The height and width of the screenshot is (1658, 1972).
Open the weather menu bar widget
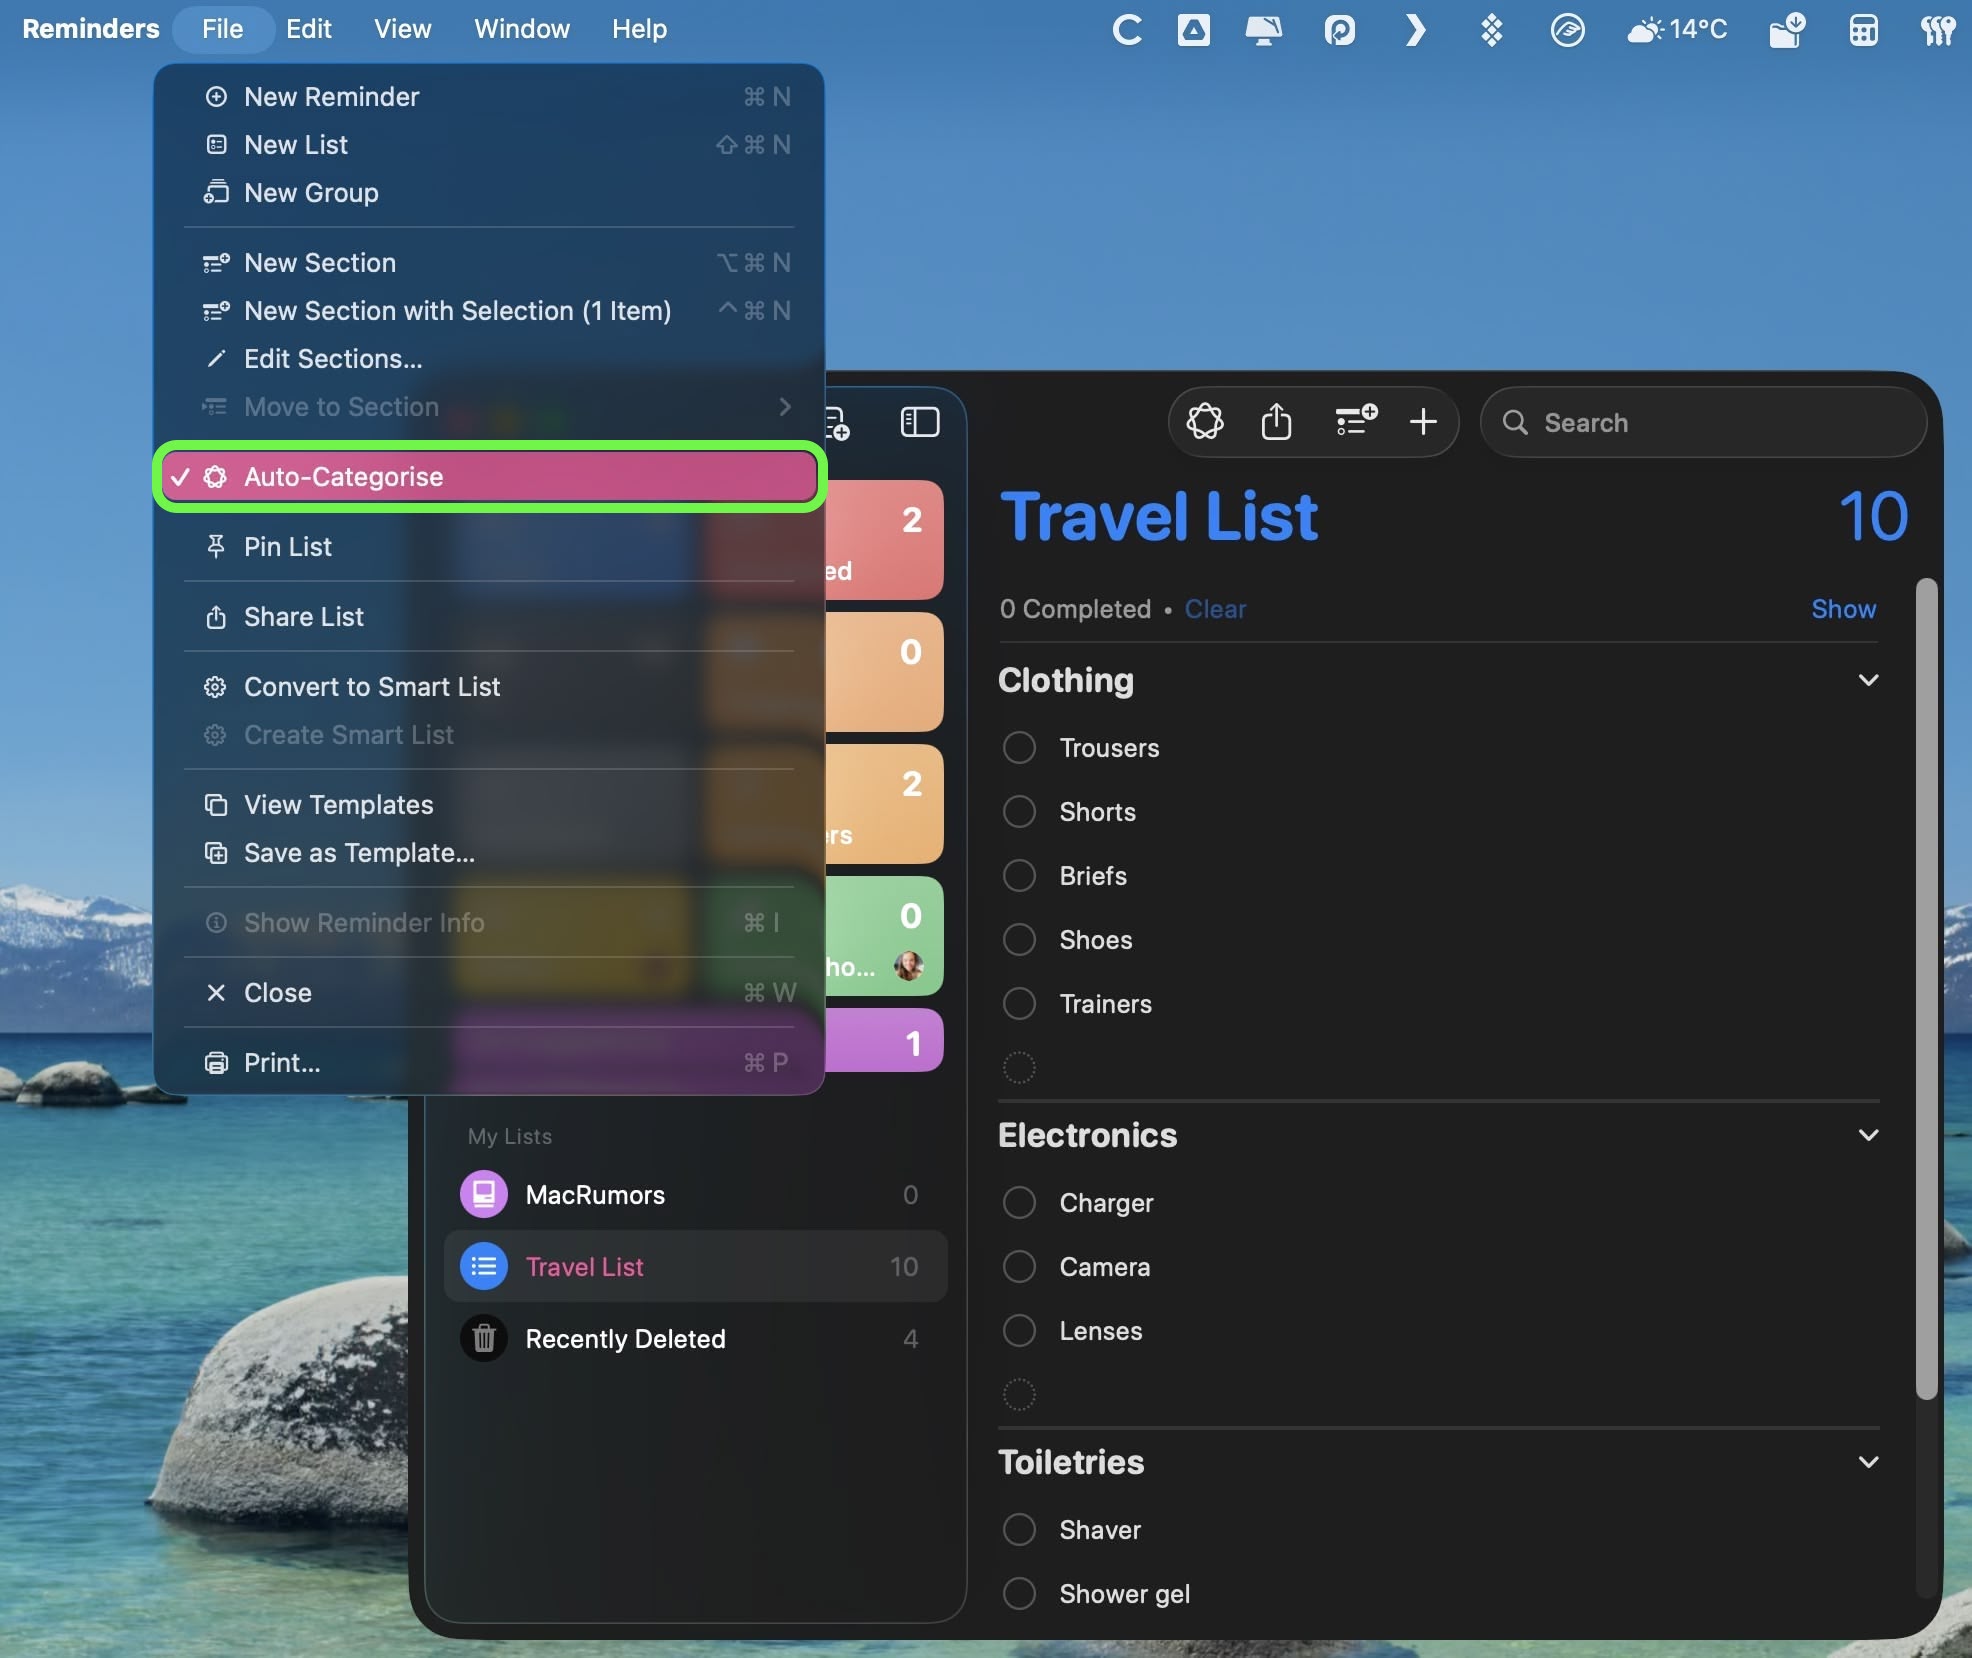coord(1677,29)
